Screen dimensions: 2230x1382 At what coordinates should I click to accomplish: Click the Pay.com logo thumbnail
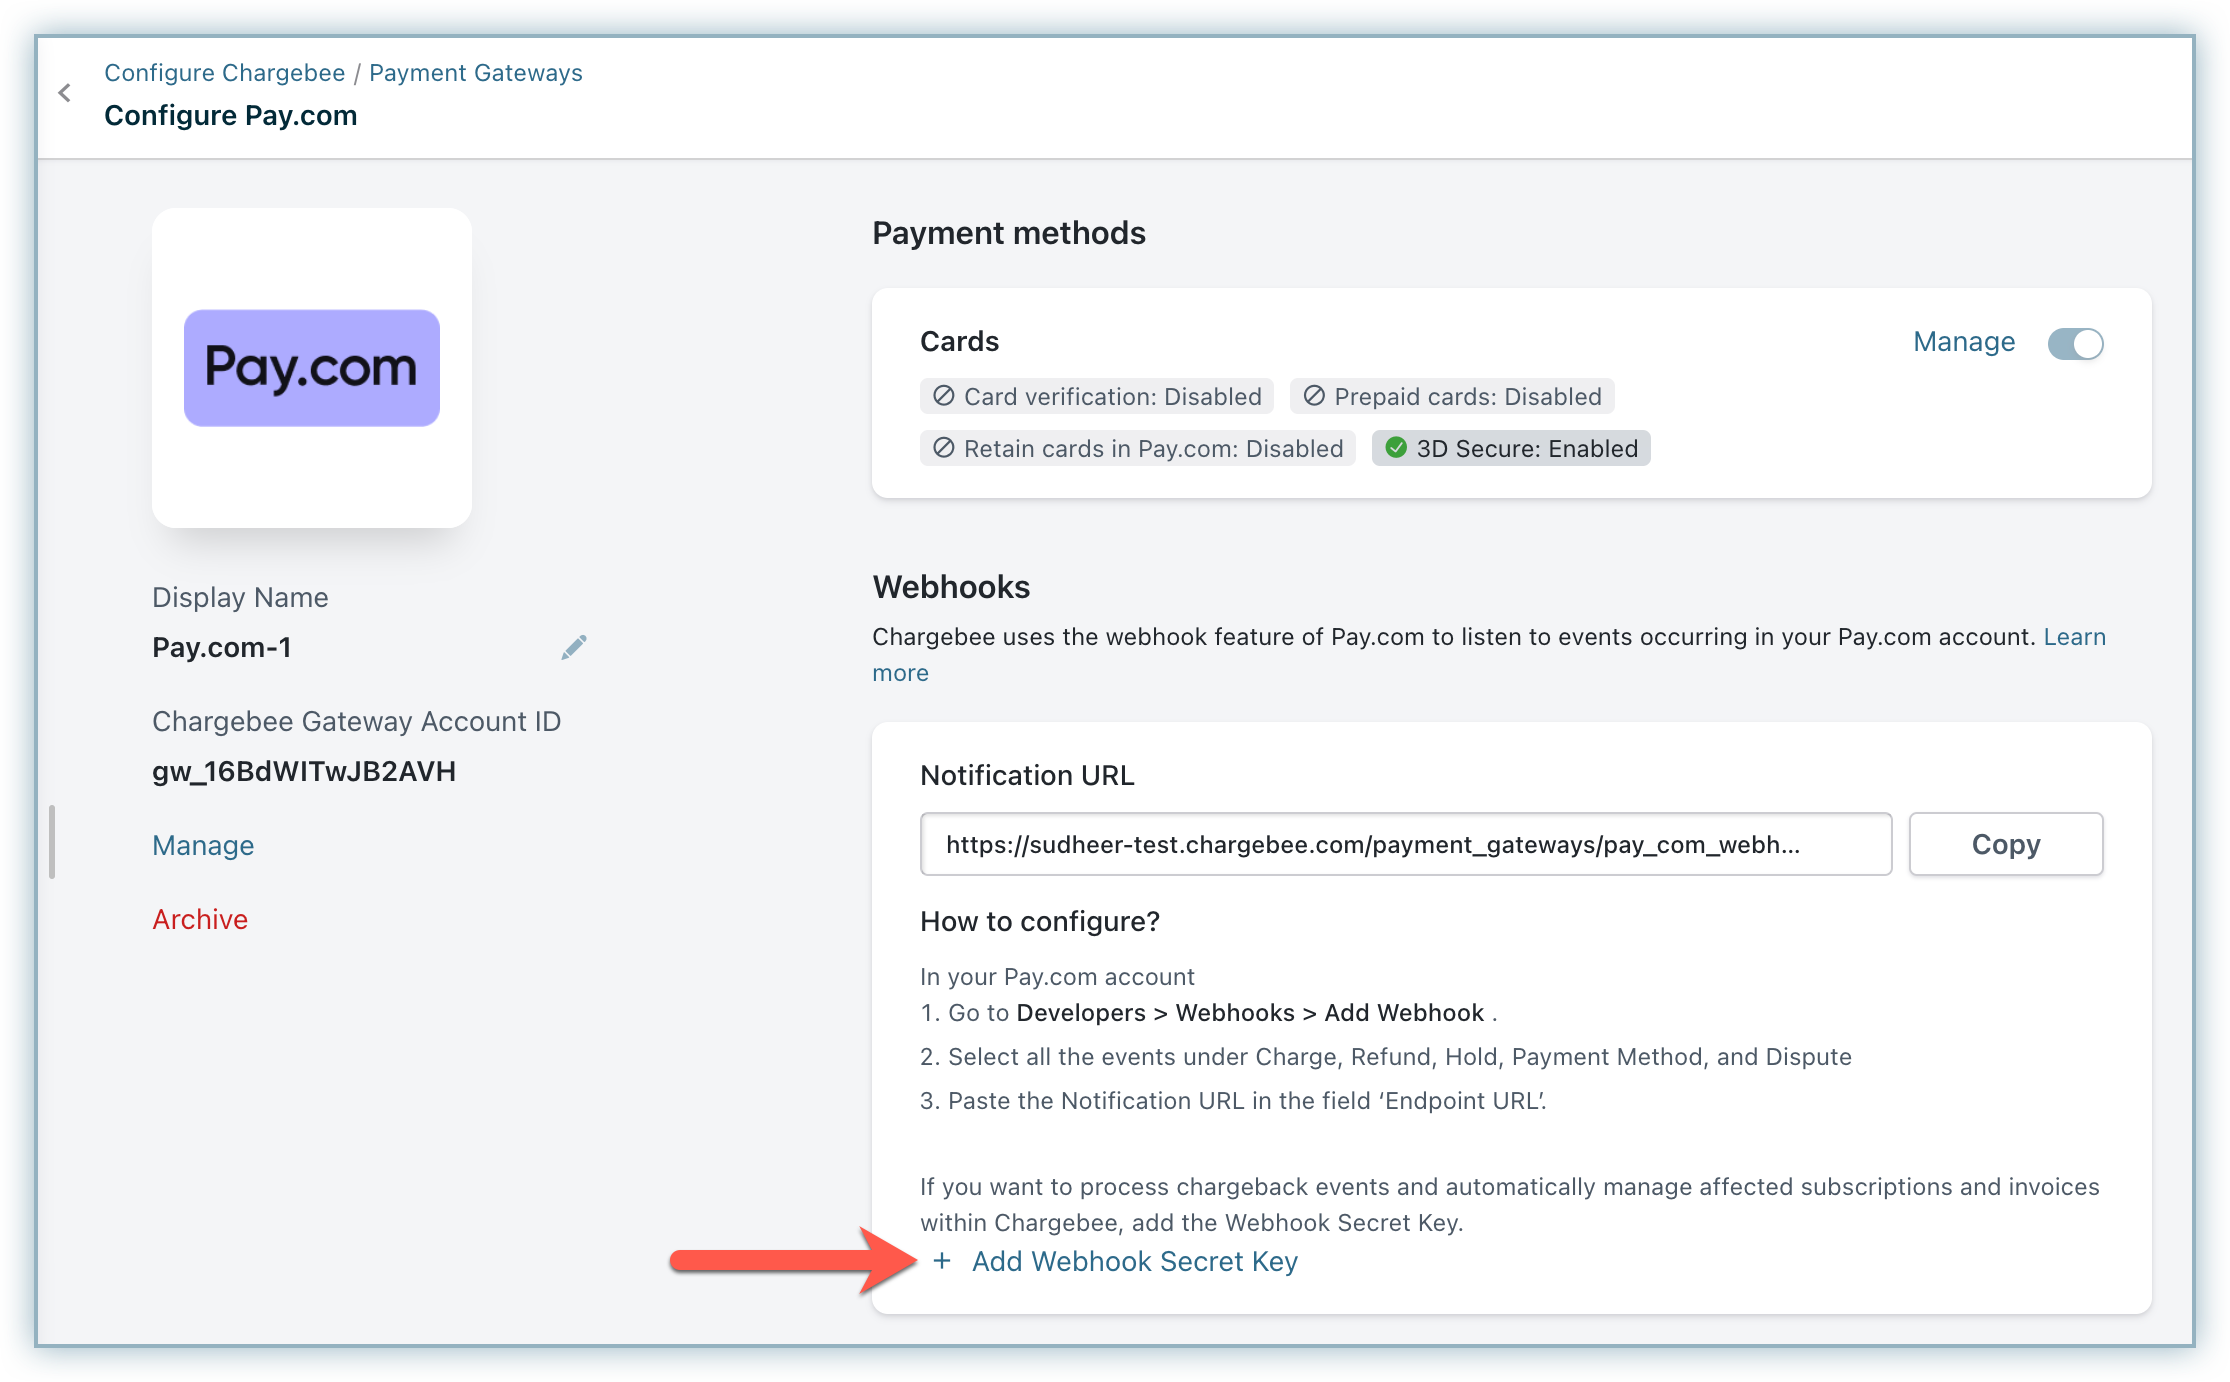tap(312, 368)
